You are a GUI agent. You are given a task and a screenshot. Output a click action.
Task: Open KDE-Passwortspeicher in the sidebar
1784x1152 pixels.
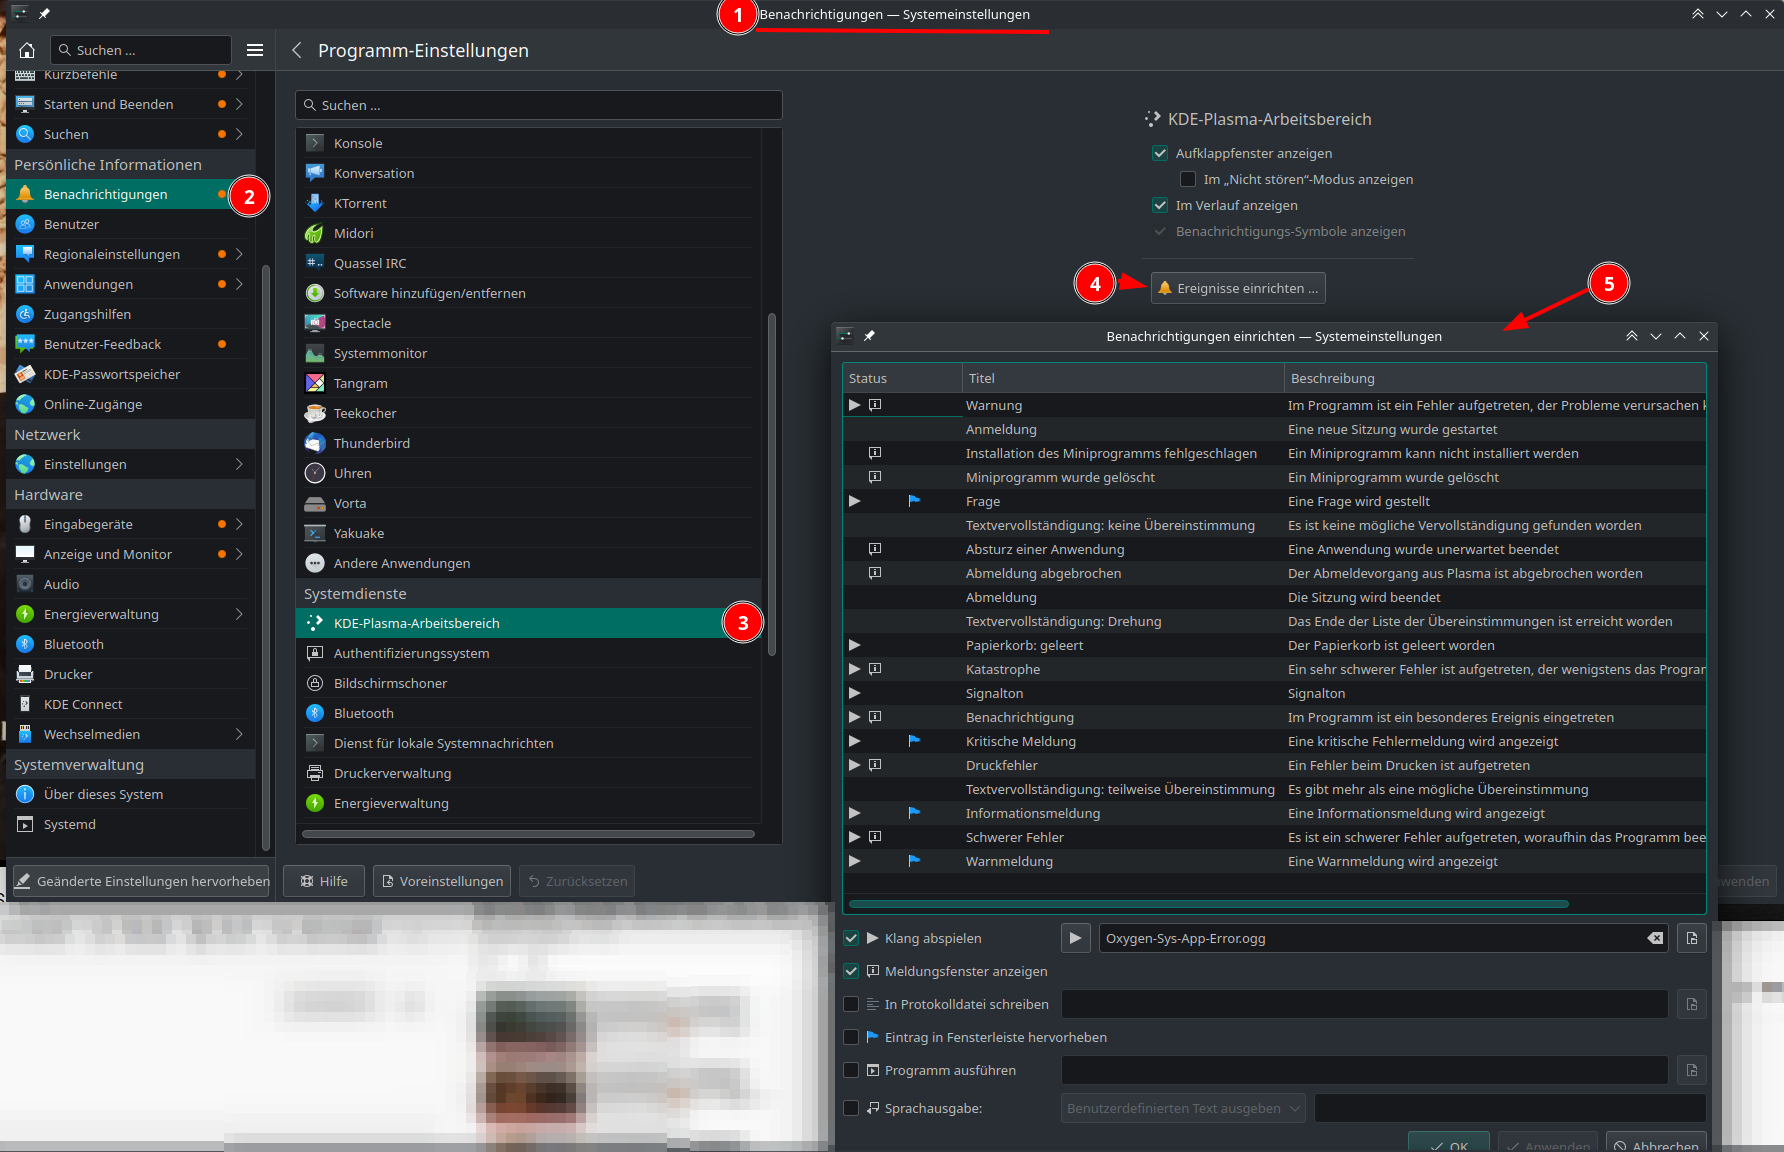pos(130,374)
